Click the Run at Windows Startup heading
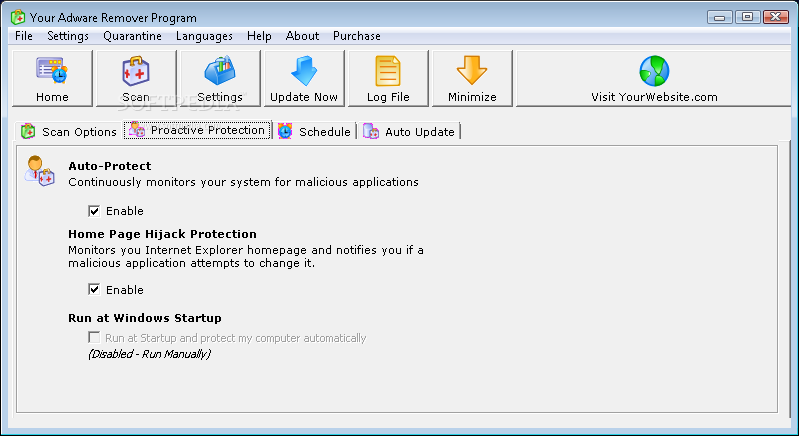The height and width of the screenshot is (436, 799). [x=145, y=318]
